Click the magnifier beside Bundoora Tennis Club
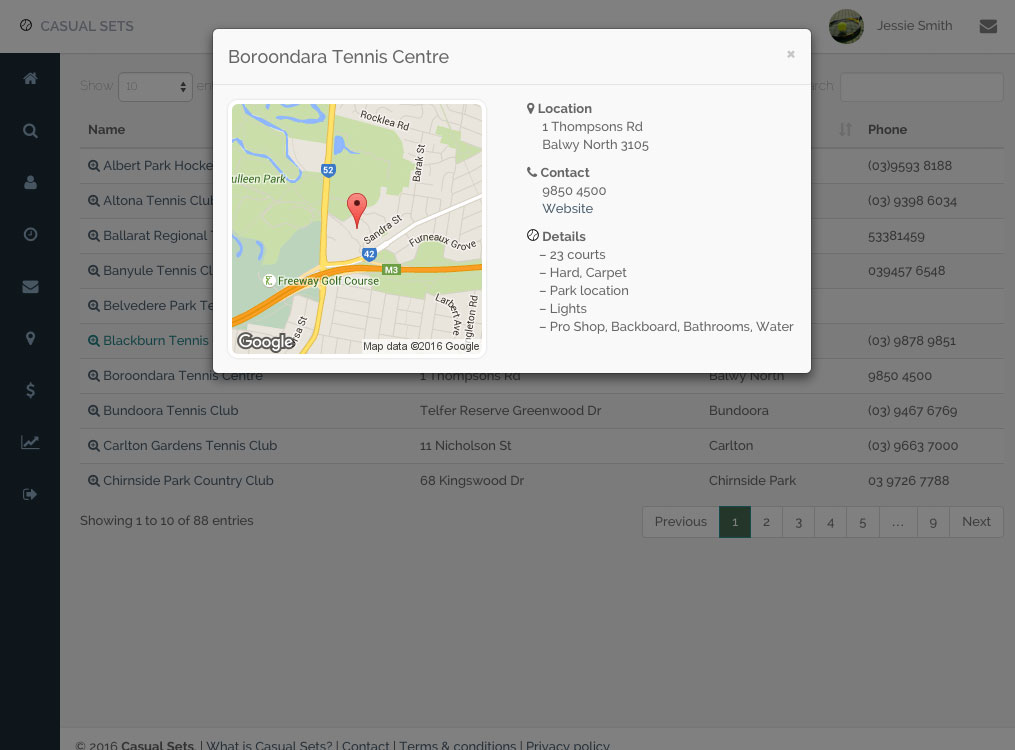The image size is (1015, 750). [94, 410]
